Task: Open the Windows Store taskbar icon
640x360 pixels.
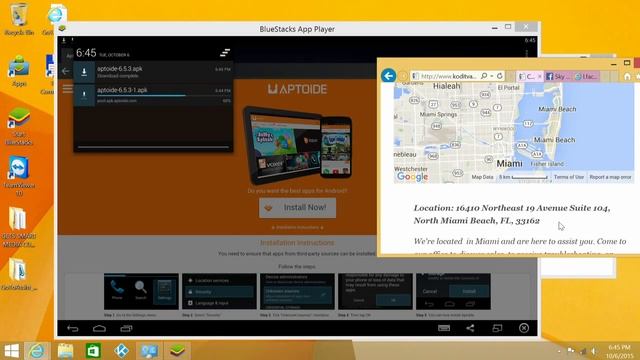Action: coord(93,351)
